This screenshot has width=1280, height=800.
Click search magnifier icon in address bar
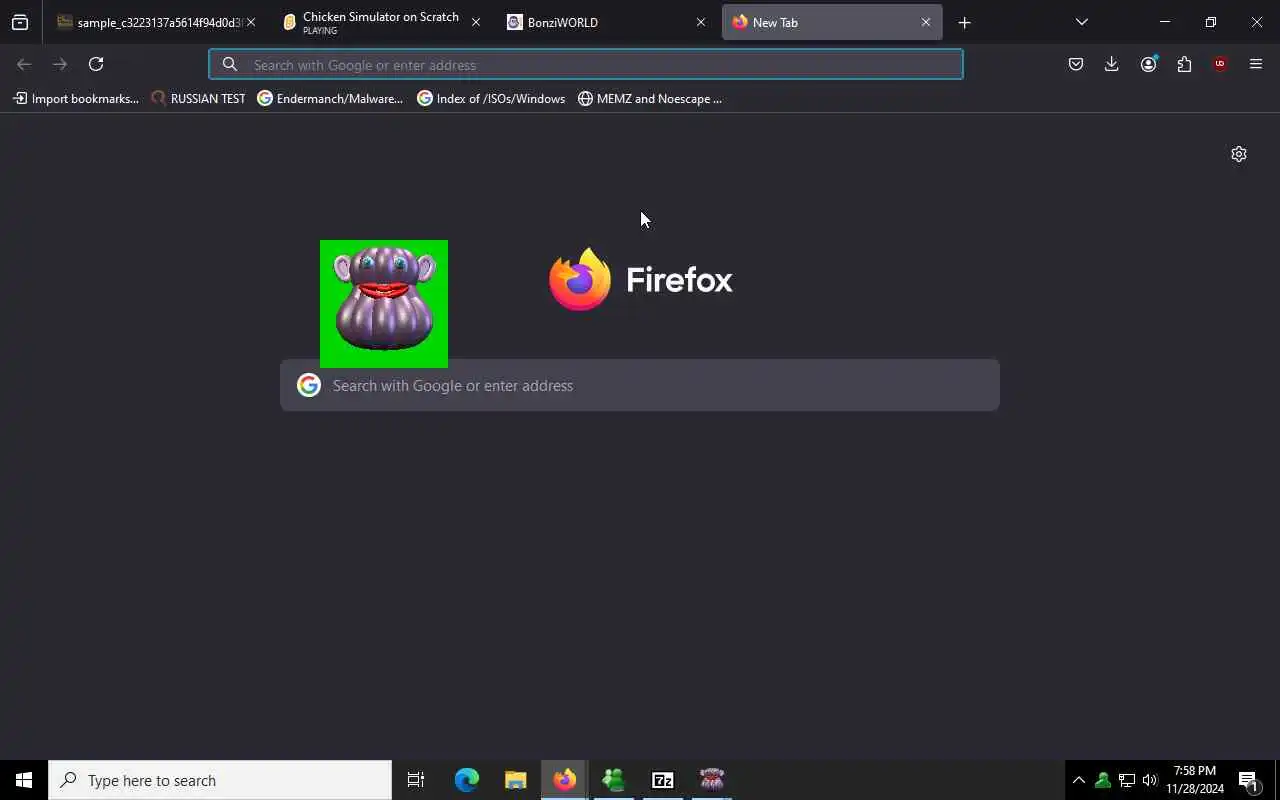[230, 64]
